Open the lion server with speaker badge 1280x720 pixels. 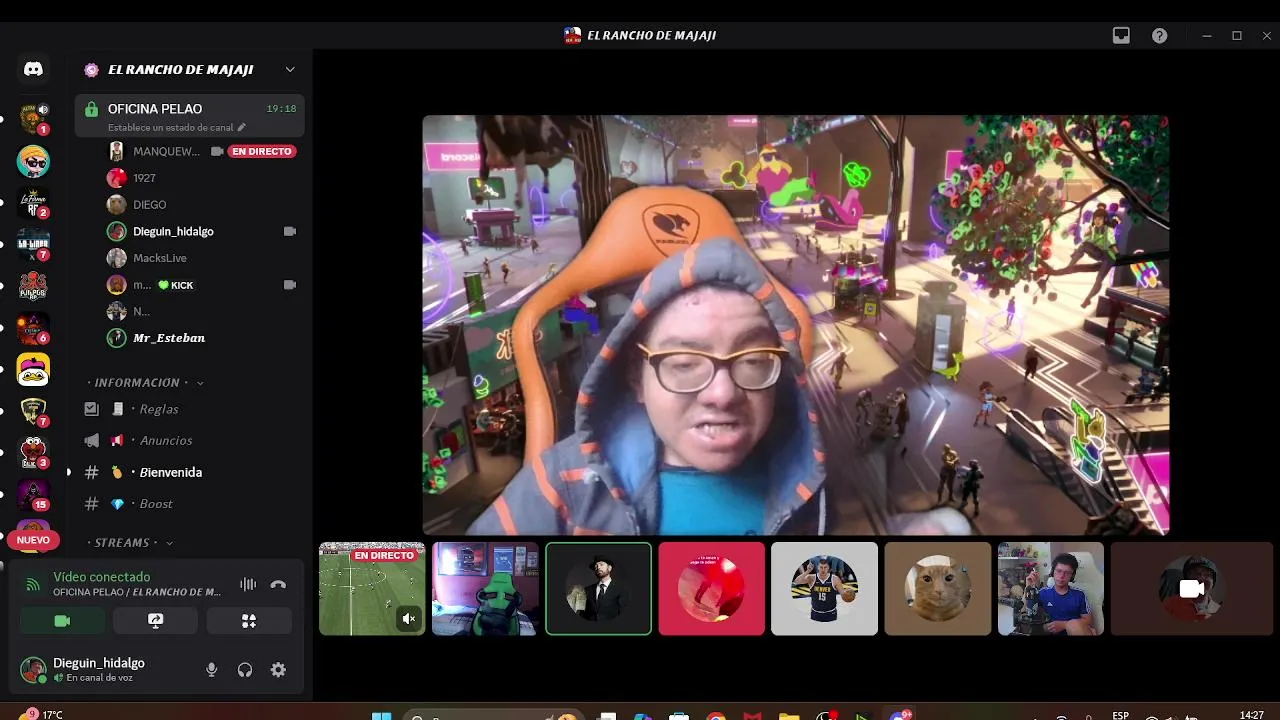[x=33, y=118]
